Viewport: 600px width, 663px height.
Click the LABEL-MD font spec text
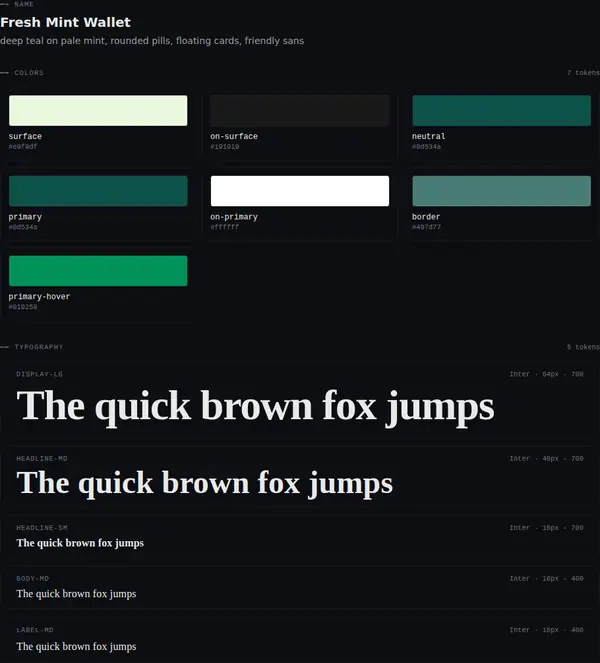[x=546, y=630]
